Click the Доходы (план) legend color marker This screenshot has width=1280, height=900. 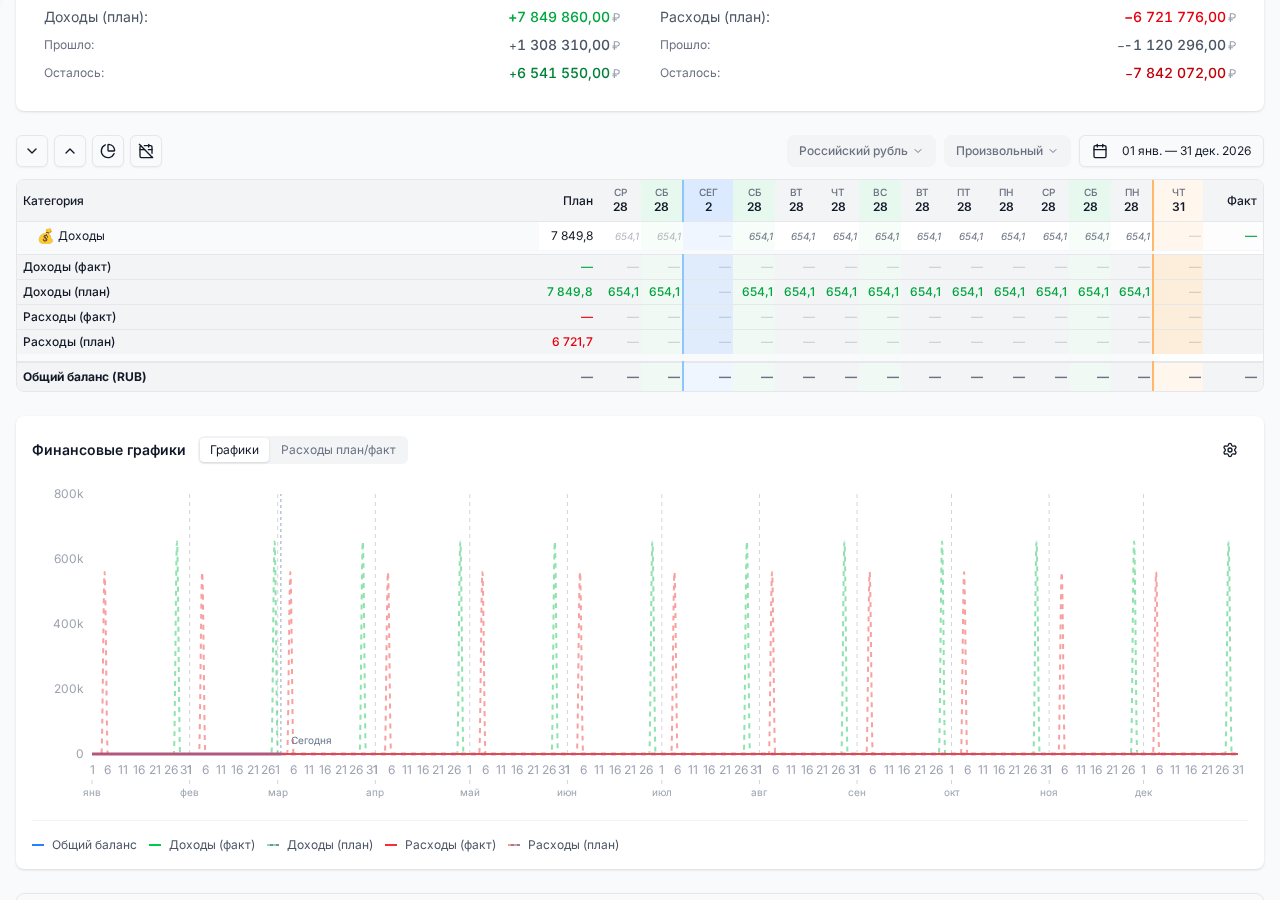click(x=273, y=845)
